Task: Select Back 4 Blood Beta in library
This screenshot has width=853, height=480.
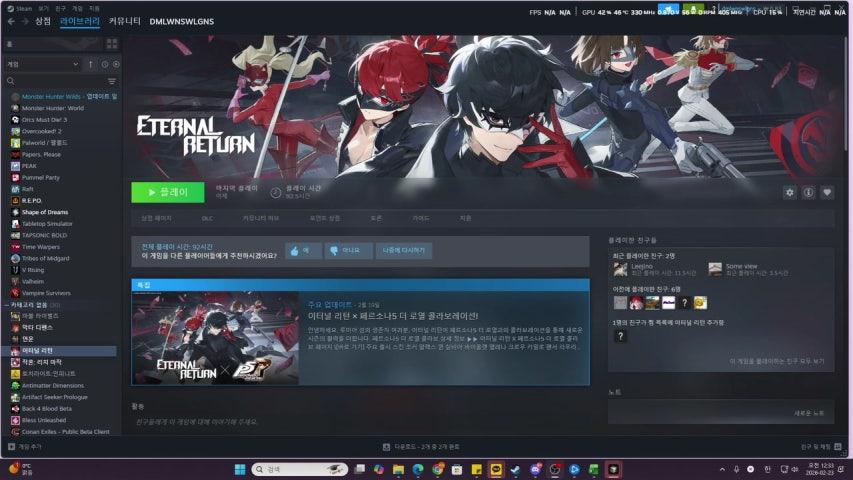Action: (47, 409)
